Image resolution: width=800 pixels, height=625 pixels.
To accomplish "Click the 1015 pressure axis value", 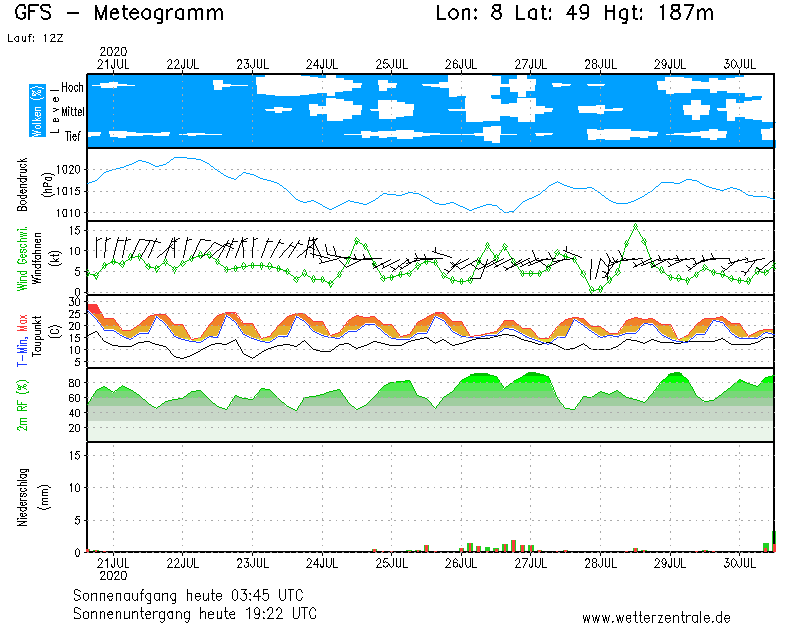I will tap(68, 191).
